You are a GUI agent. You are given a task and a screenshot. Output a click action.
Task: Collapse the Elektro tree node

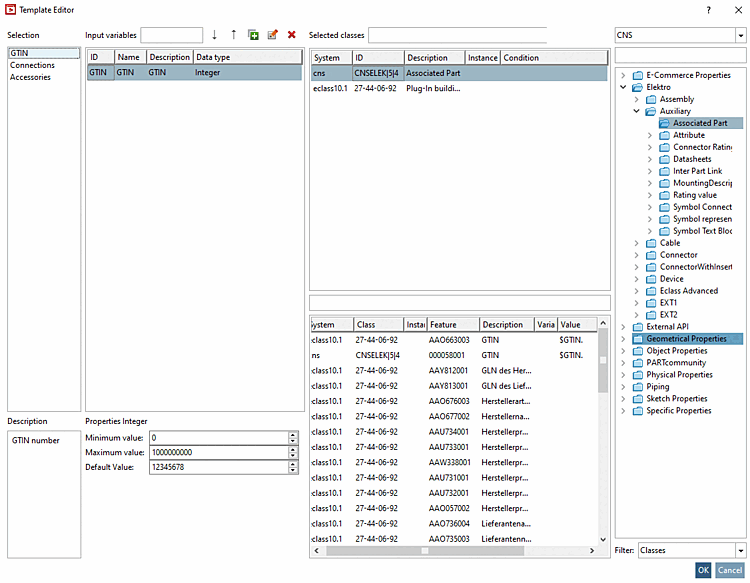pyautogui.click(x=624, y=87)
